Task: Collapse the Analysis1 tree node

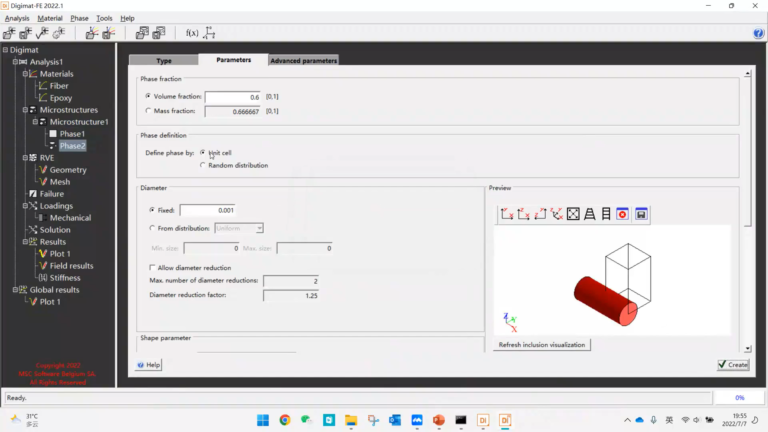Action: click(15, 62)
